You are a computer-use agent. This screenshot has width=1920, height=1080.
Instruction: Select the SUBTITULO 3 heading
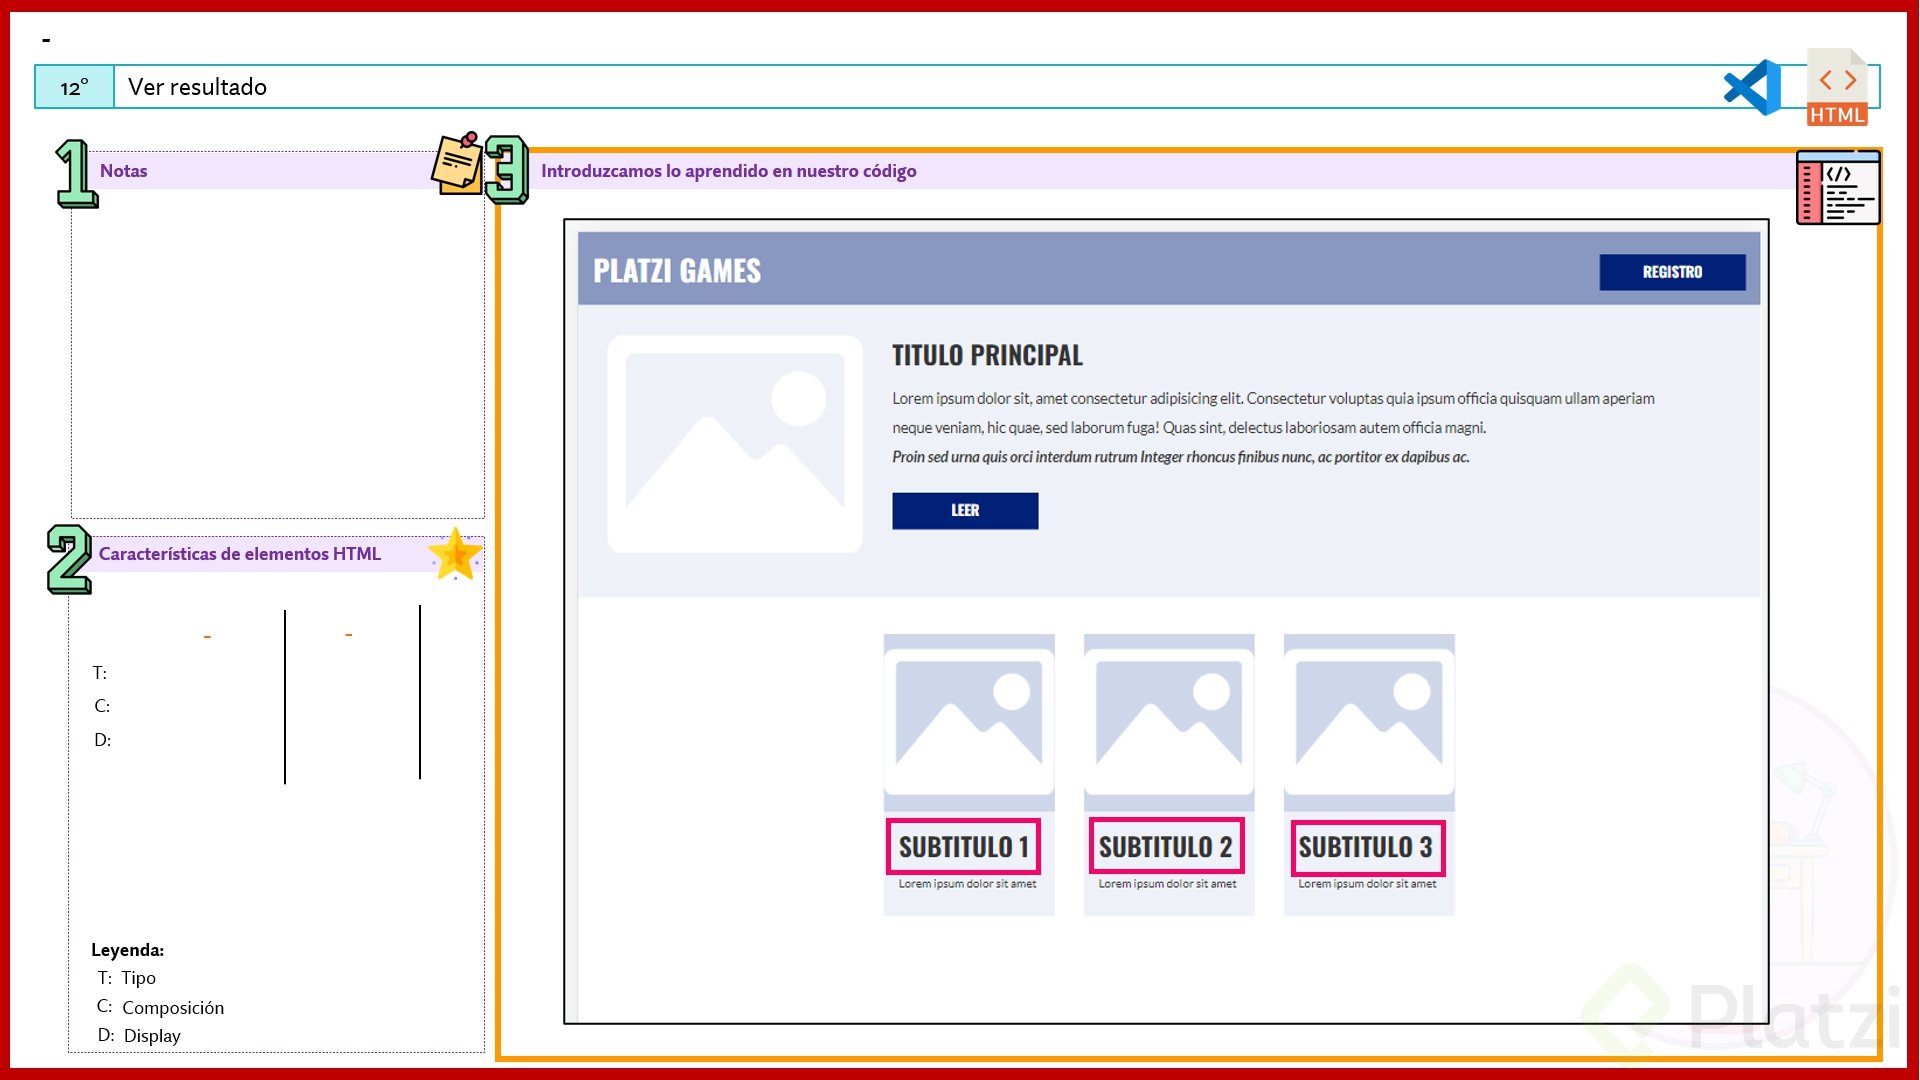coord(1367,848)
